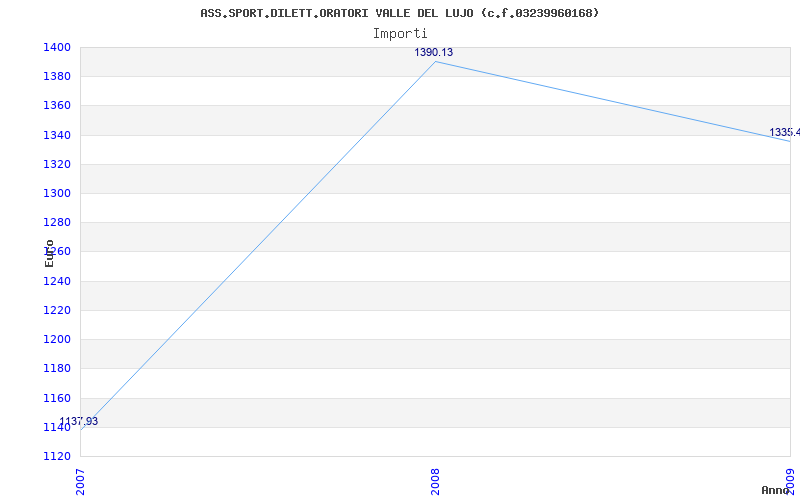Click the 1380 y-axis tick label
This screenshot has width=800, height=500.
pyautogui.click(x=56, y=77)
